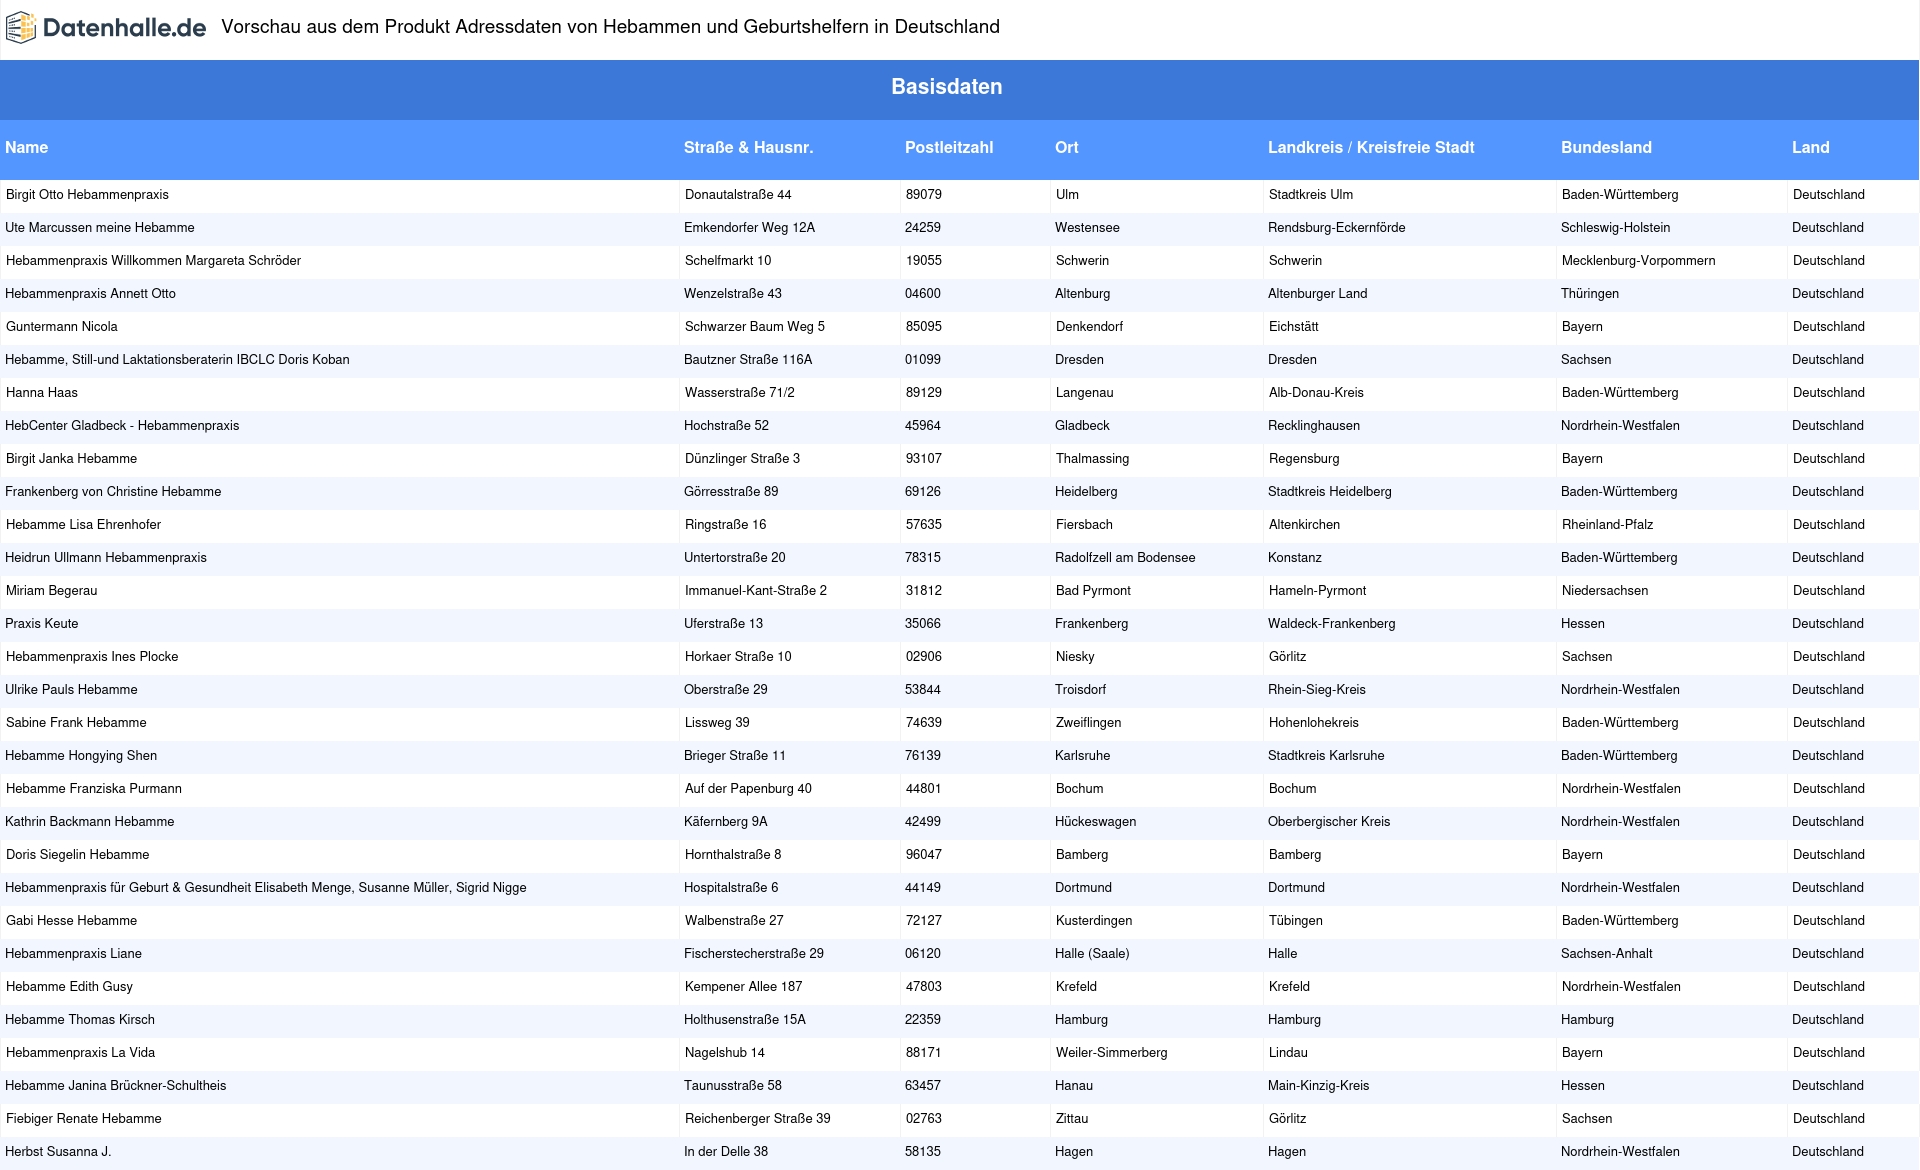1920x1170 pixels.
Task: Click the name Gabi Hesse Hebamme
Action: click(x=71, y=921)
